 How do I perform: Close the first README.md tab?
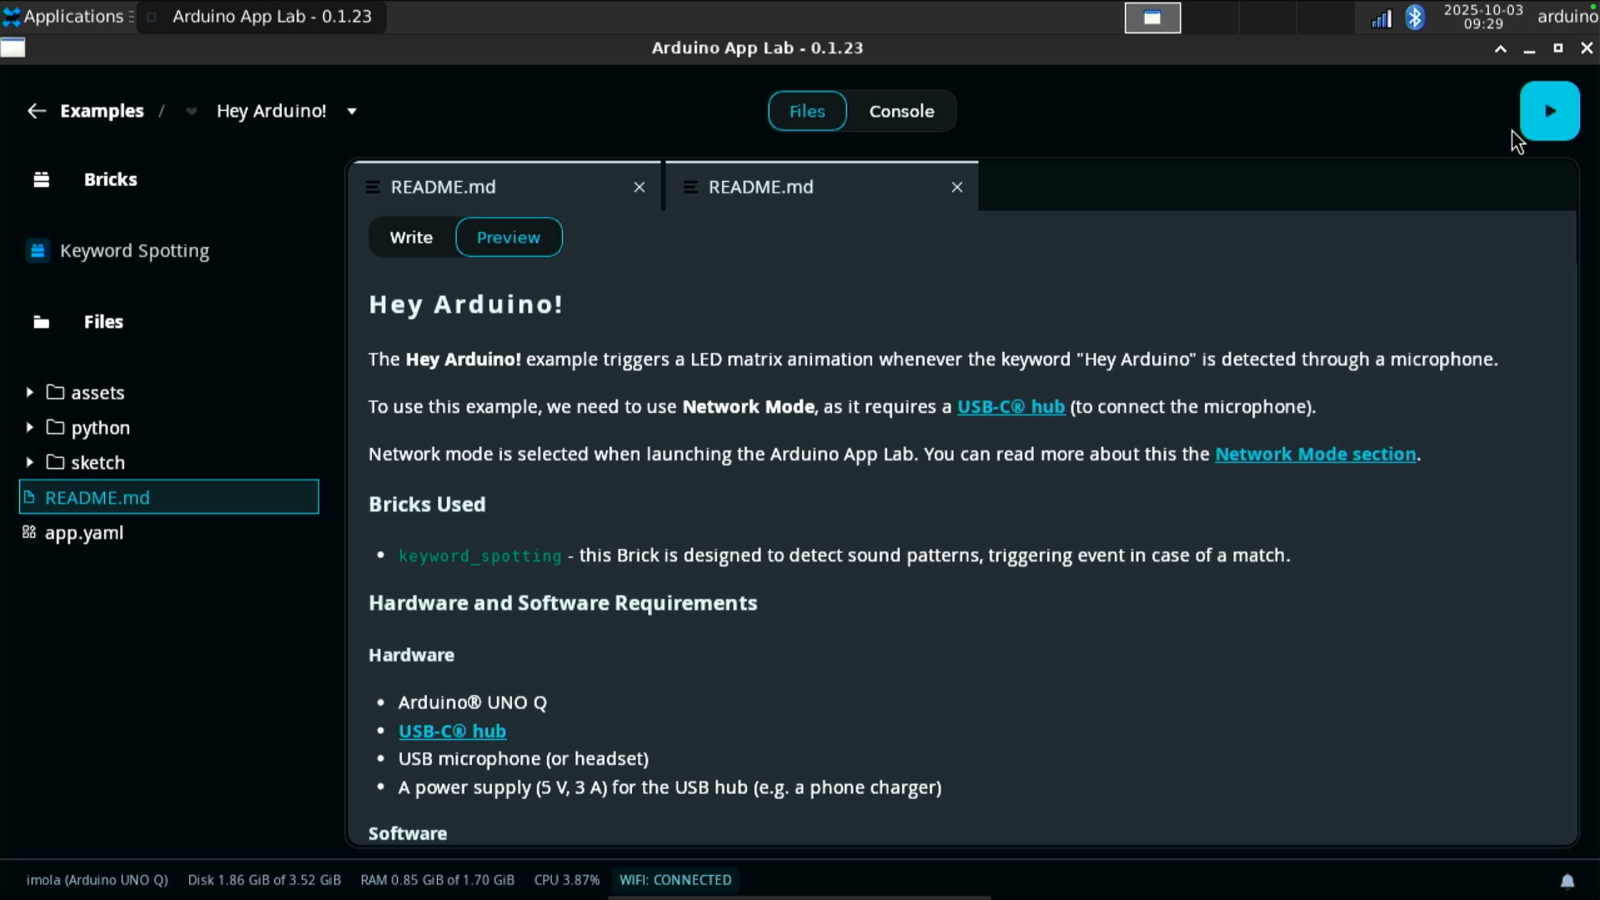pos(639,187)
